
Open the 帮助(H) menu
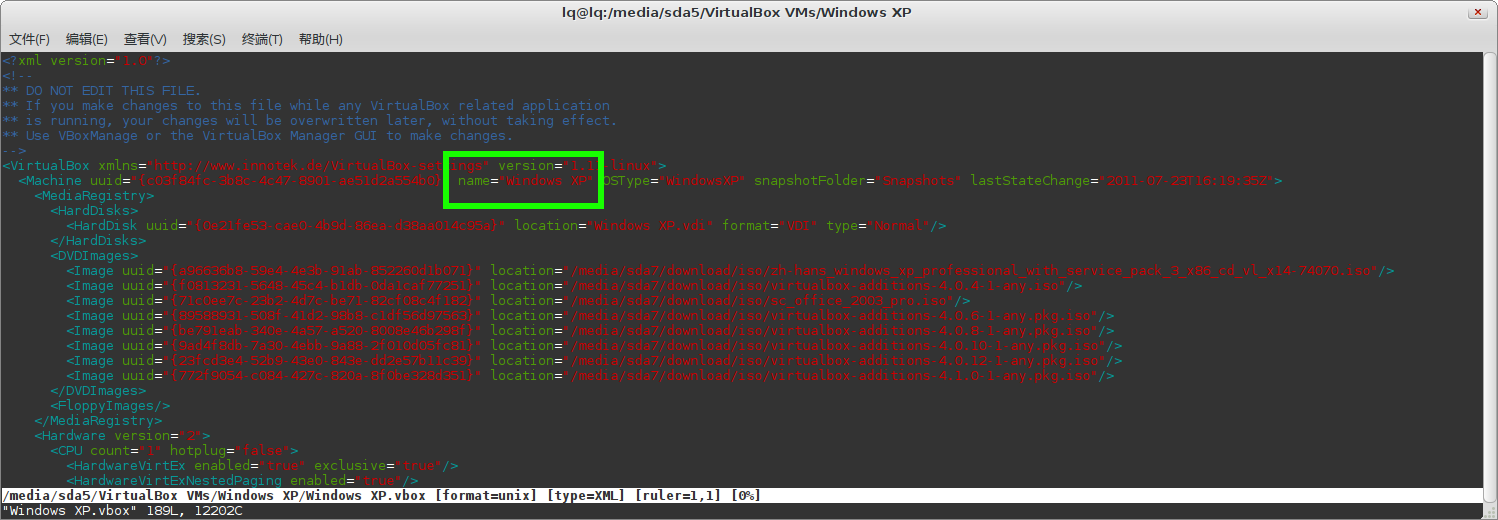tap(320, 39)
